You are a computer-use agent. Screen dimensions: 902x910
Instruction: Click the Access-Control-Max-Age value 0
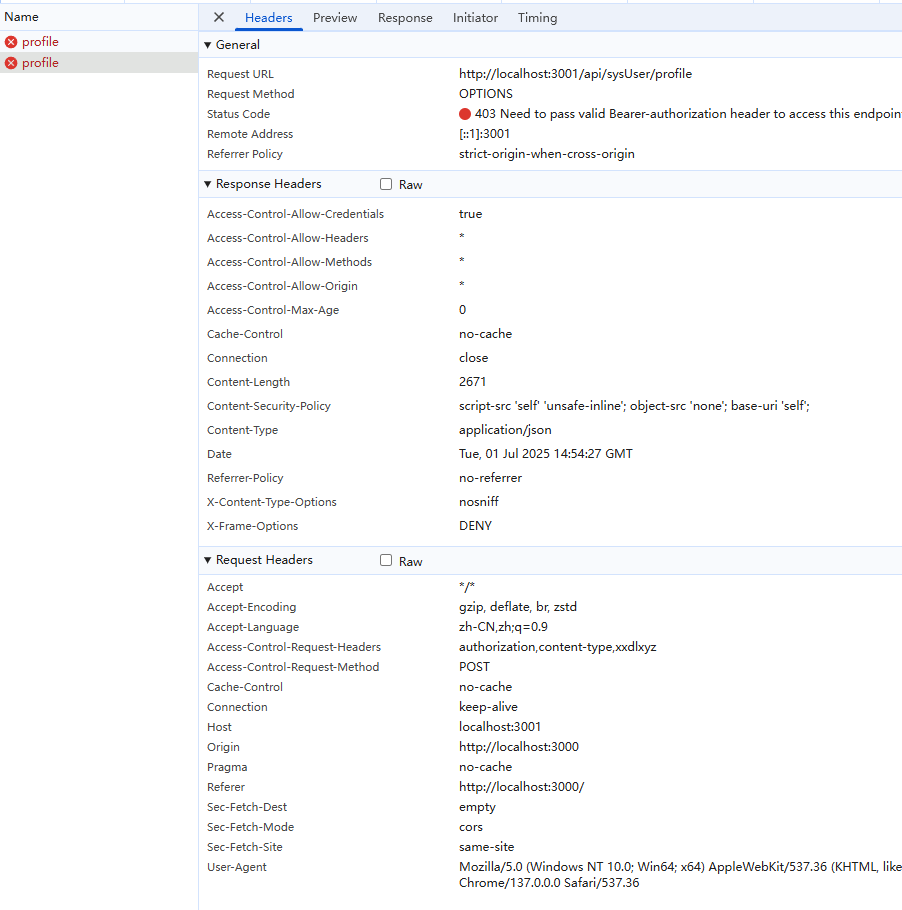462,310
